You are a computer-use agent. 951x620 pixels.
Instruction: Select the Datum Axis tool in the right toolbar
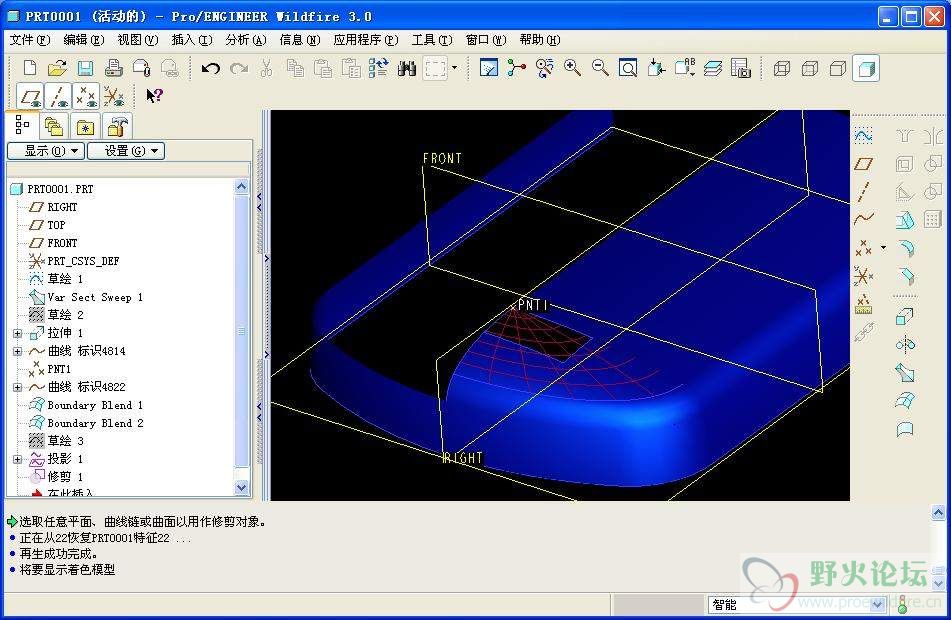[x=863, y=192]
